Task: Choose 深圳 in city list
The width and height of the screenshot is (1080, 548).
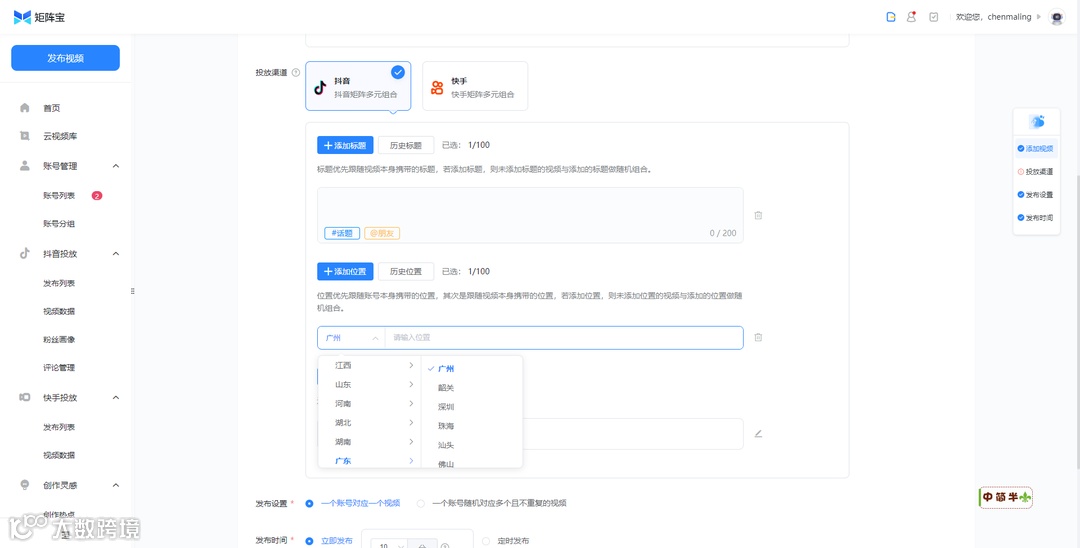Action: click(x=446, y=407)
